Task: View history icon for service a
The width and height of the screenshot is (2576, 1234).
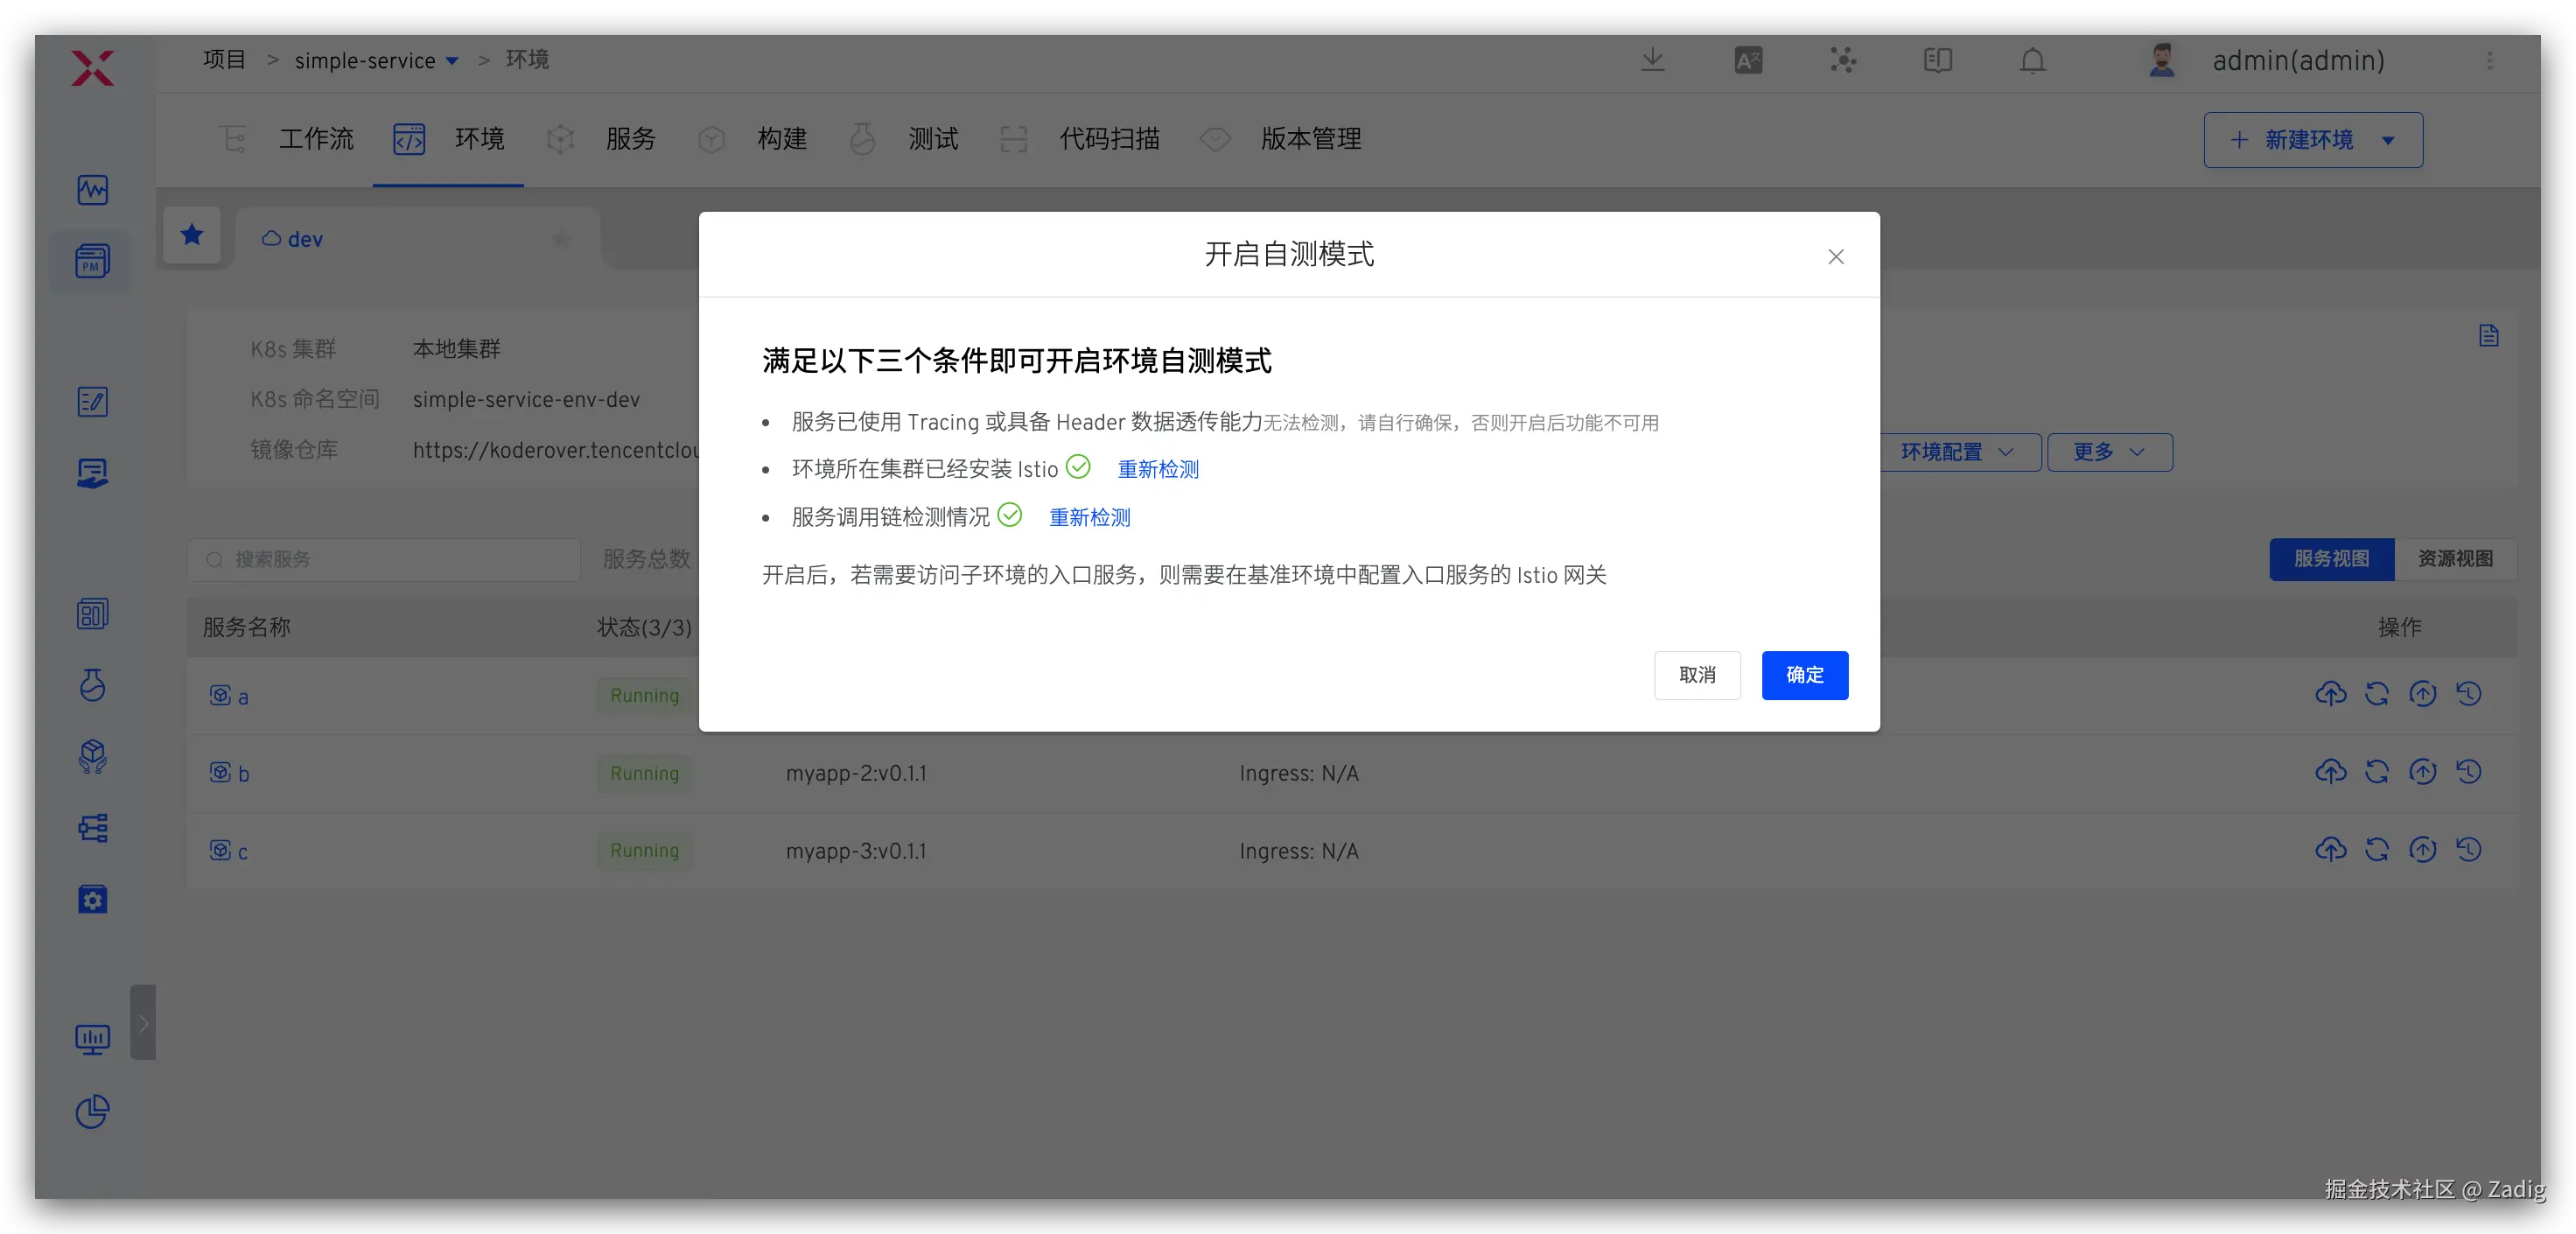Action: click(x=2468, y=693)
